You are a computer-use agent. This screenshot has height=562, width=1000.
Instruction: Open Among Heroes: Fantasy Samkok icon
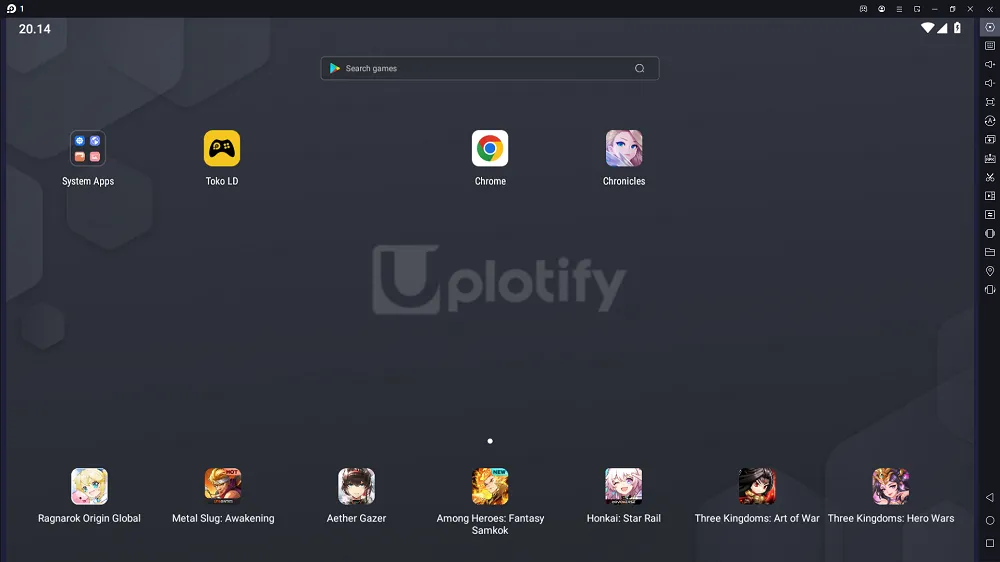tap(490, 486)
